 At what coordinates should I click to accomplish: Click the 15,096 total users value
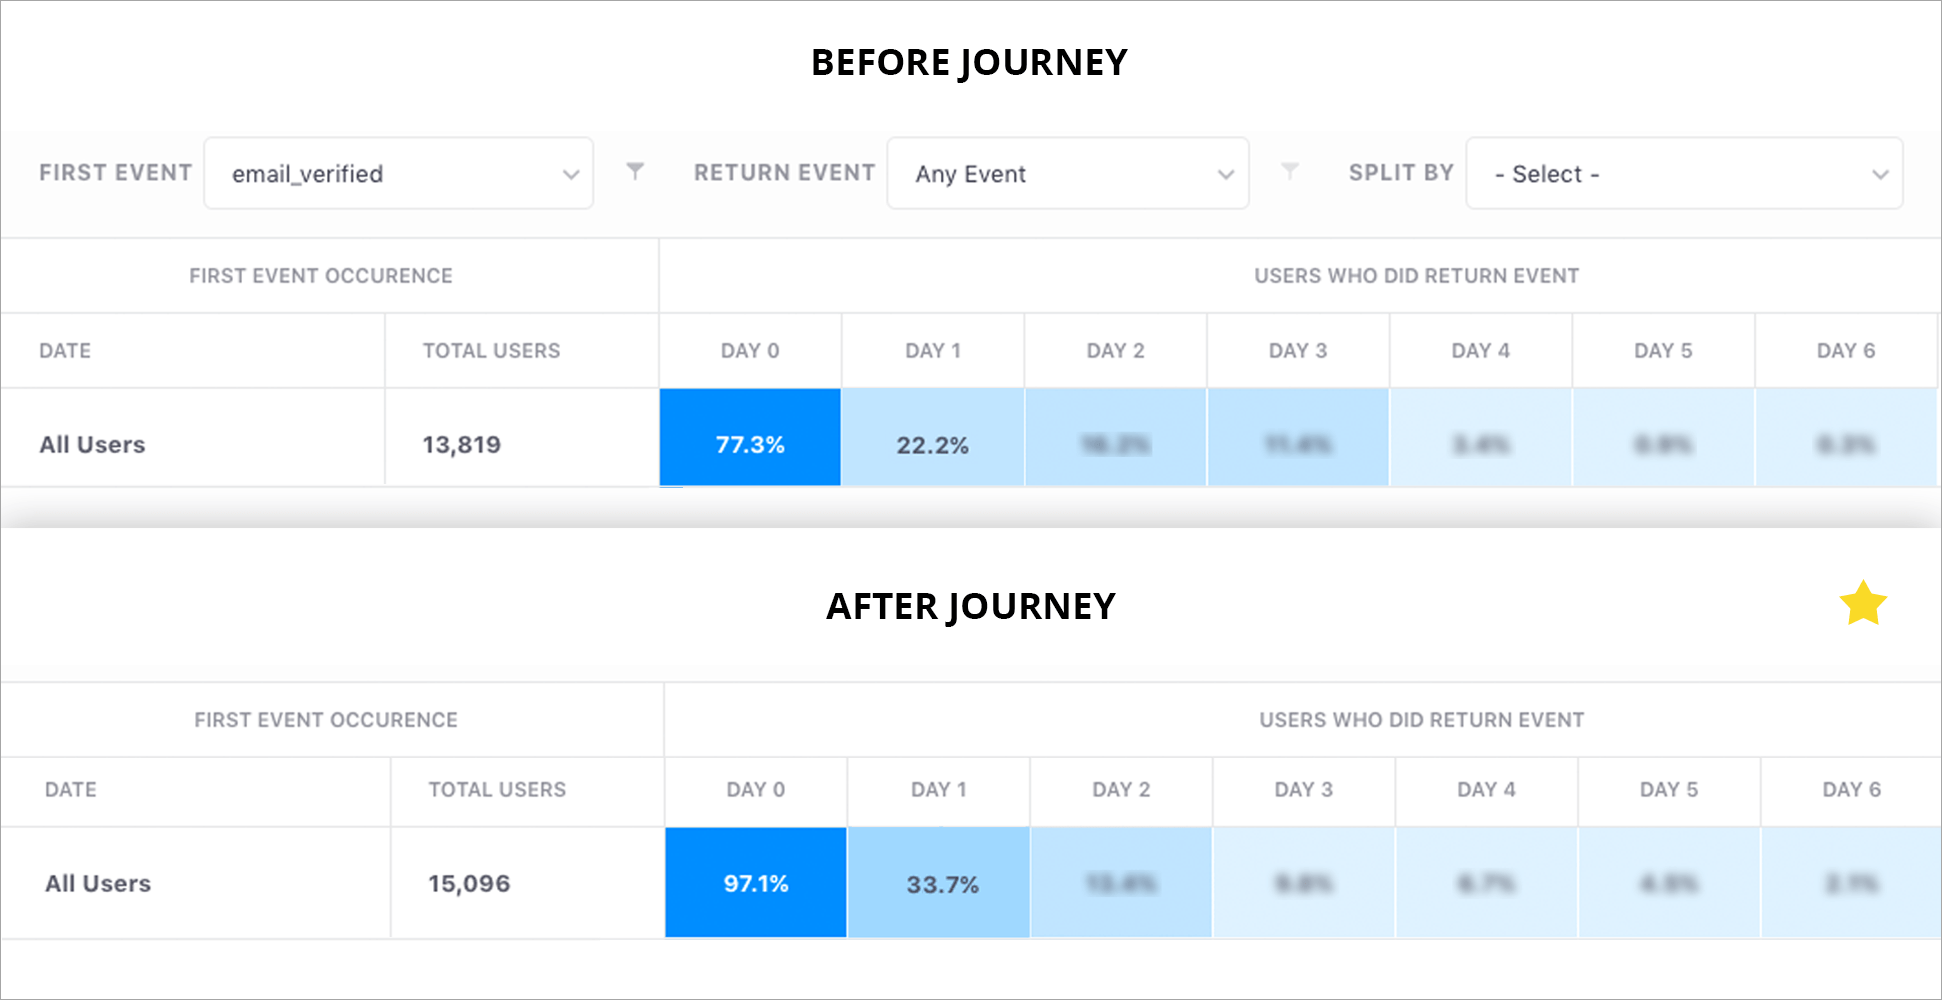[468, 882]
